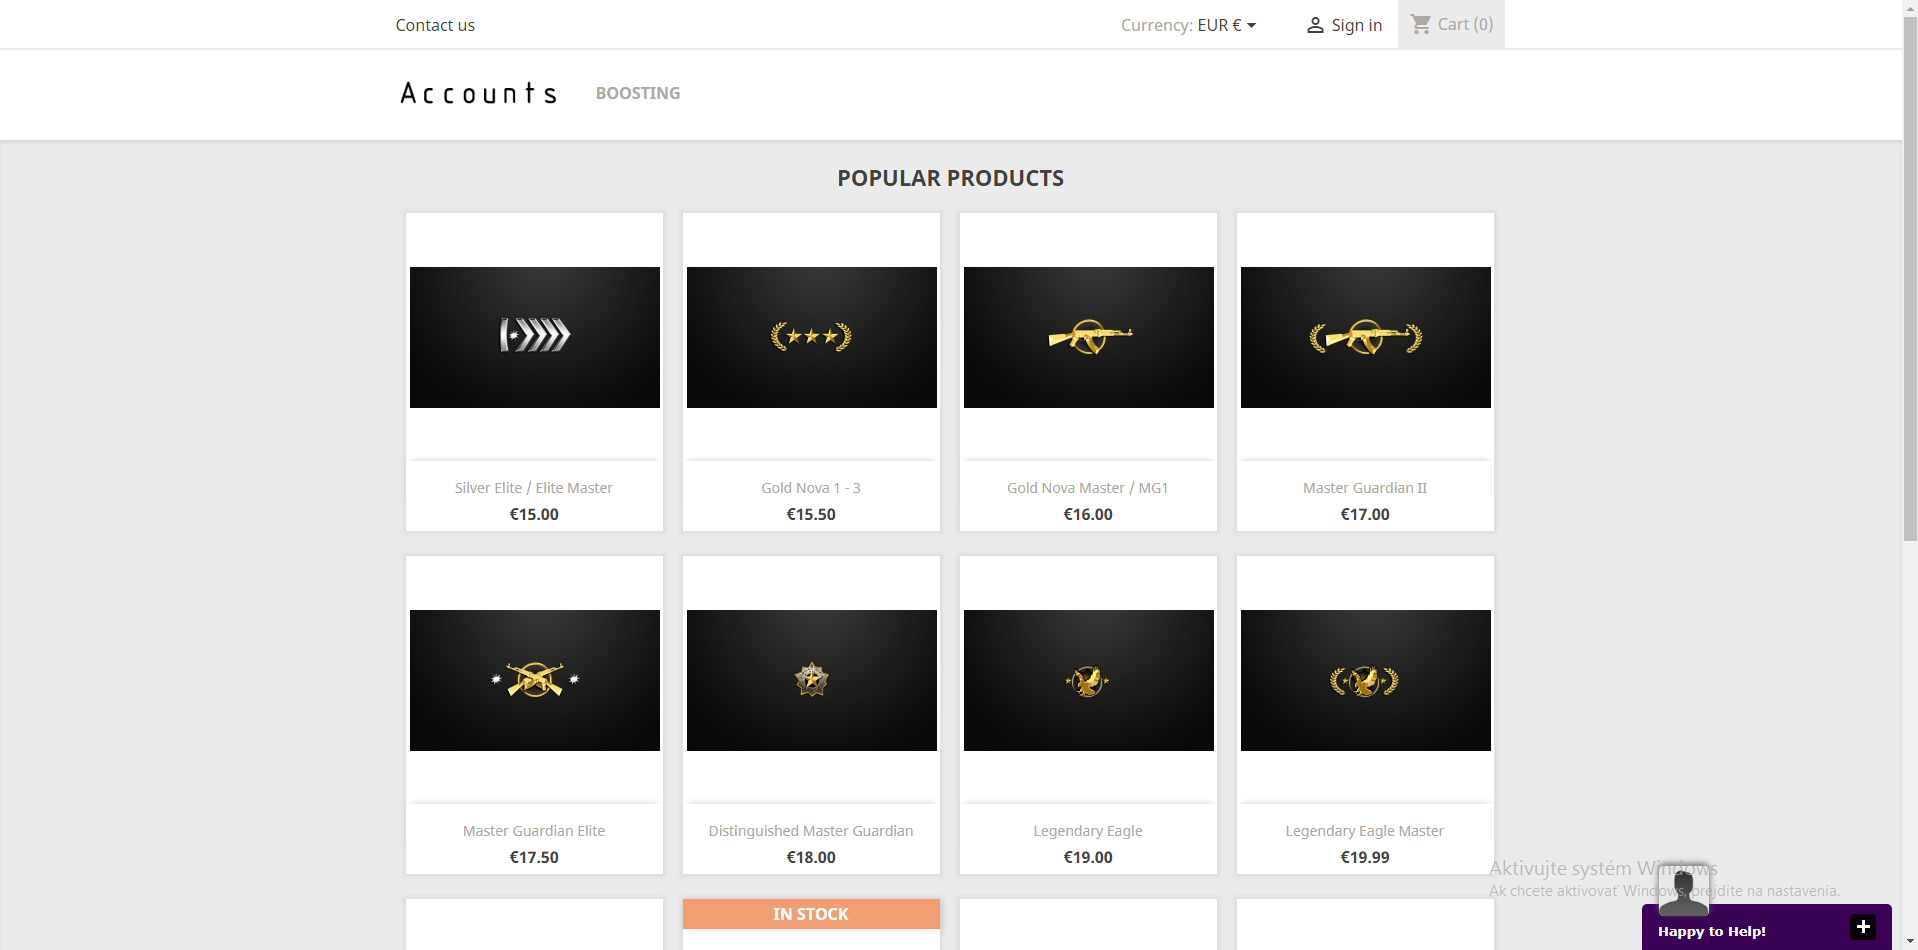Click the Sign in person icon

[1315, 25]
